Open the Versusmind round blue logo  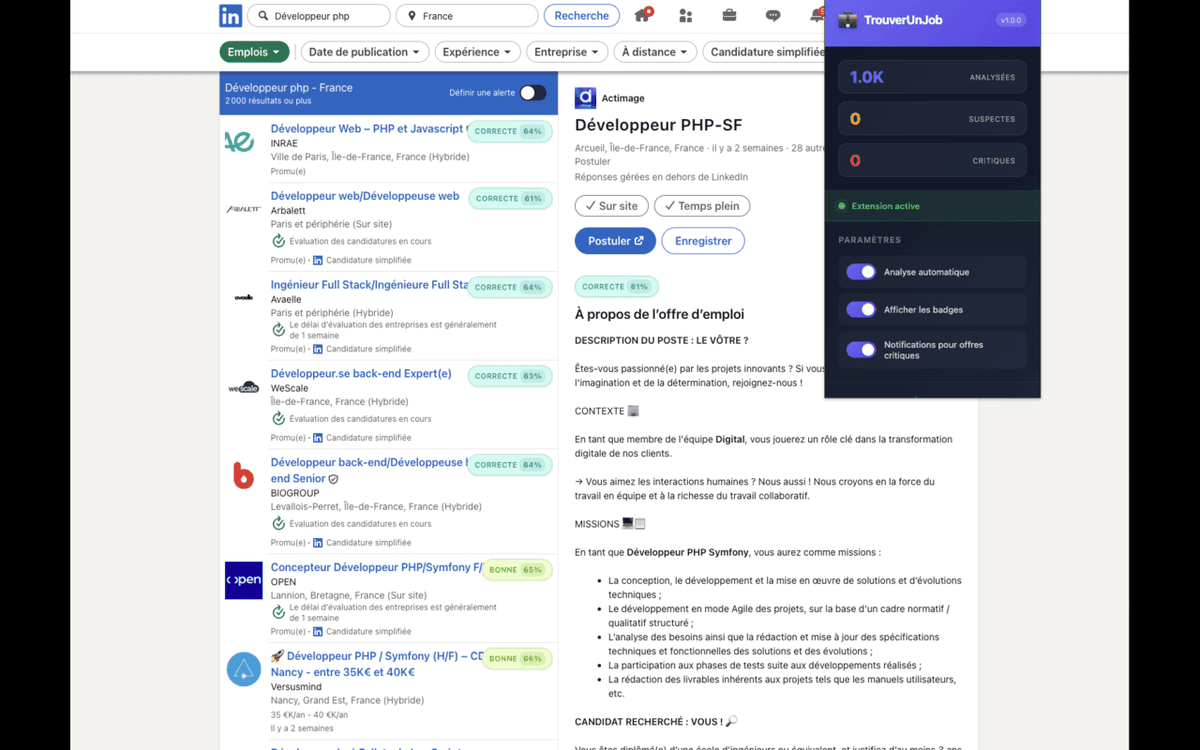(243, 669)
